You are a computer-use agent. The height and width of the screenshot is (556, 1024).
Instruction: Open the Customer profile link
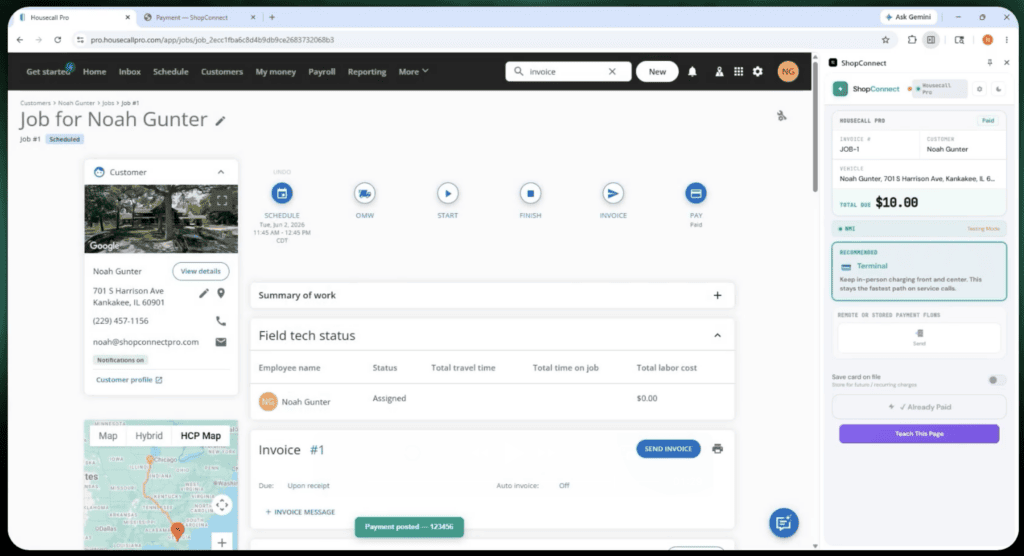pos(129,380)
